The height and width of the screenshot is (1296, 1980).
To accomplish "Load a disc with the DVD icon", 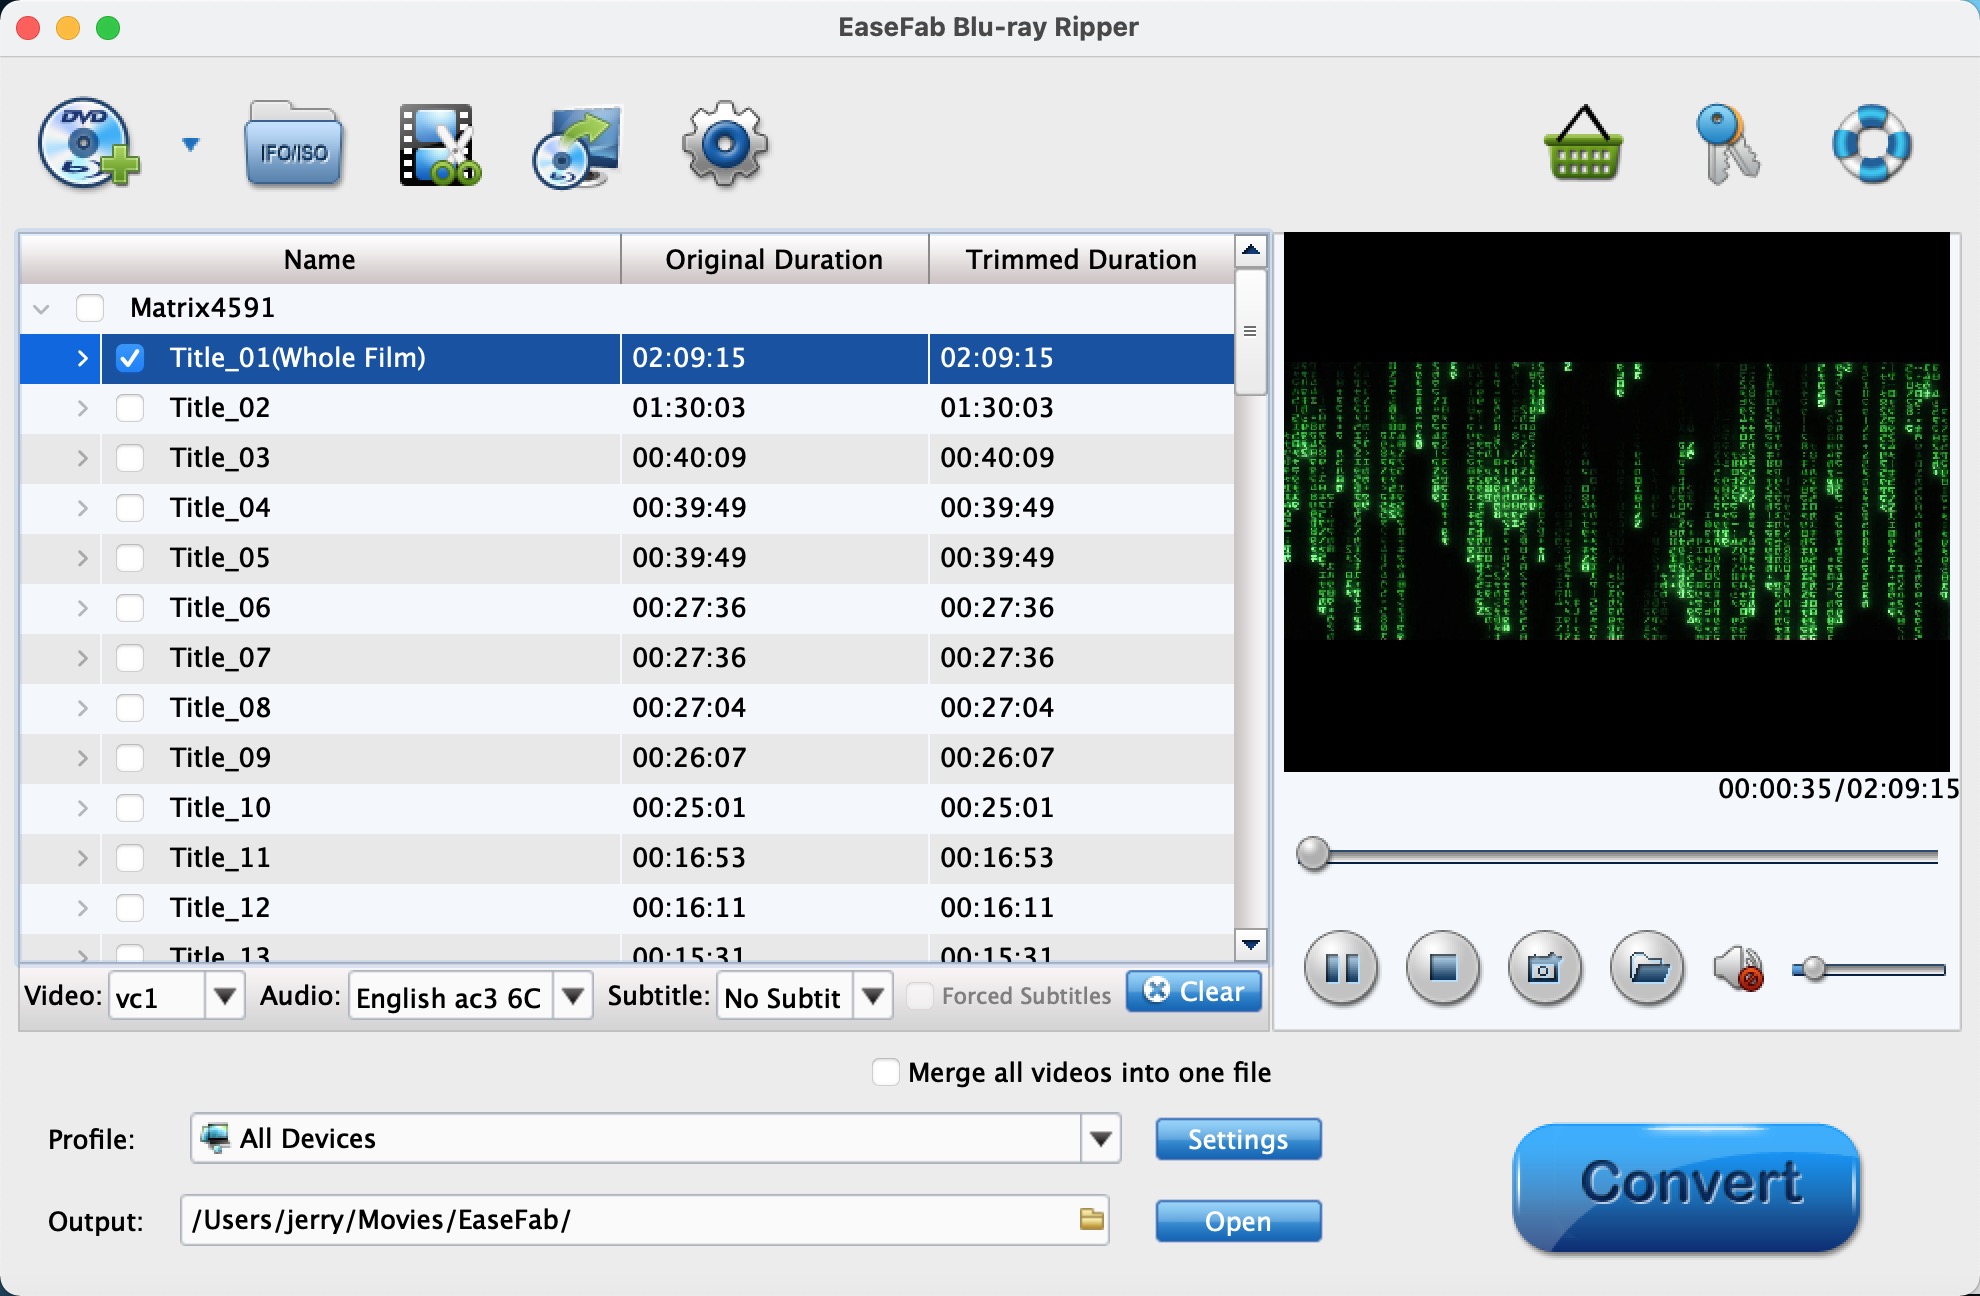I will click(x=88, y=143).
